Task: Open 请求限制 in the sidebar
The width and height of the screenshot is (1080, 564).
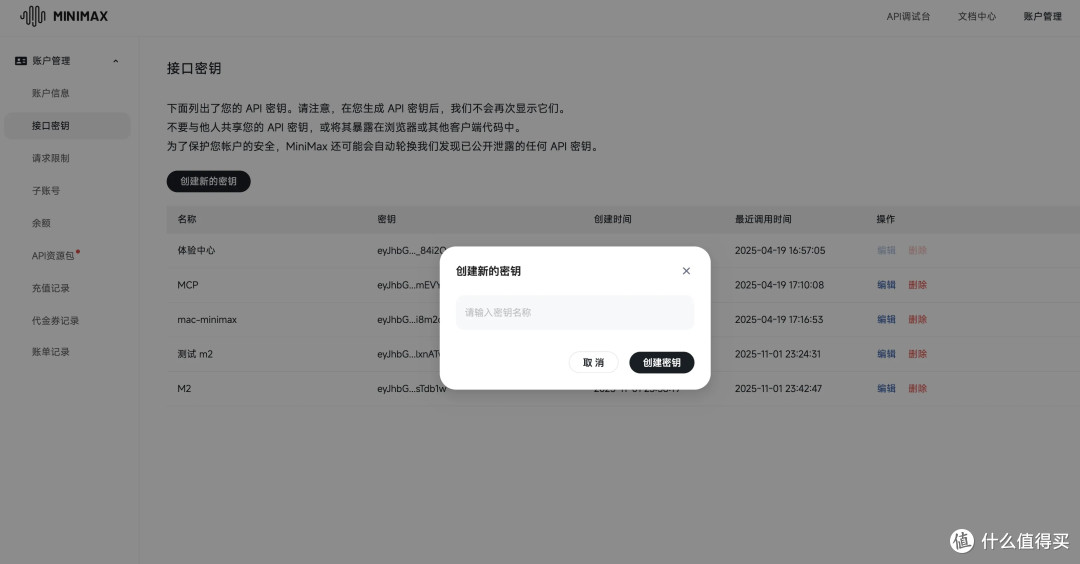Action: coord(50,158)
